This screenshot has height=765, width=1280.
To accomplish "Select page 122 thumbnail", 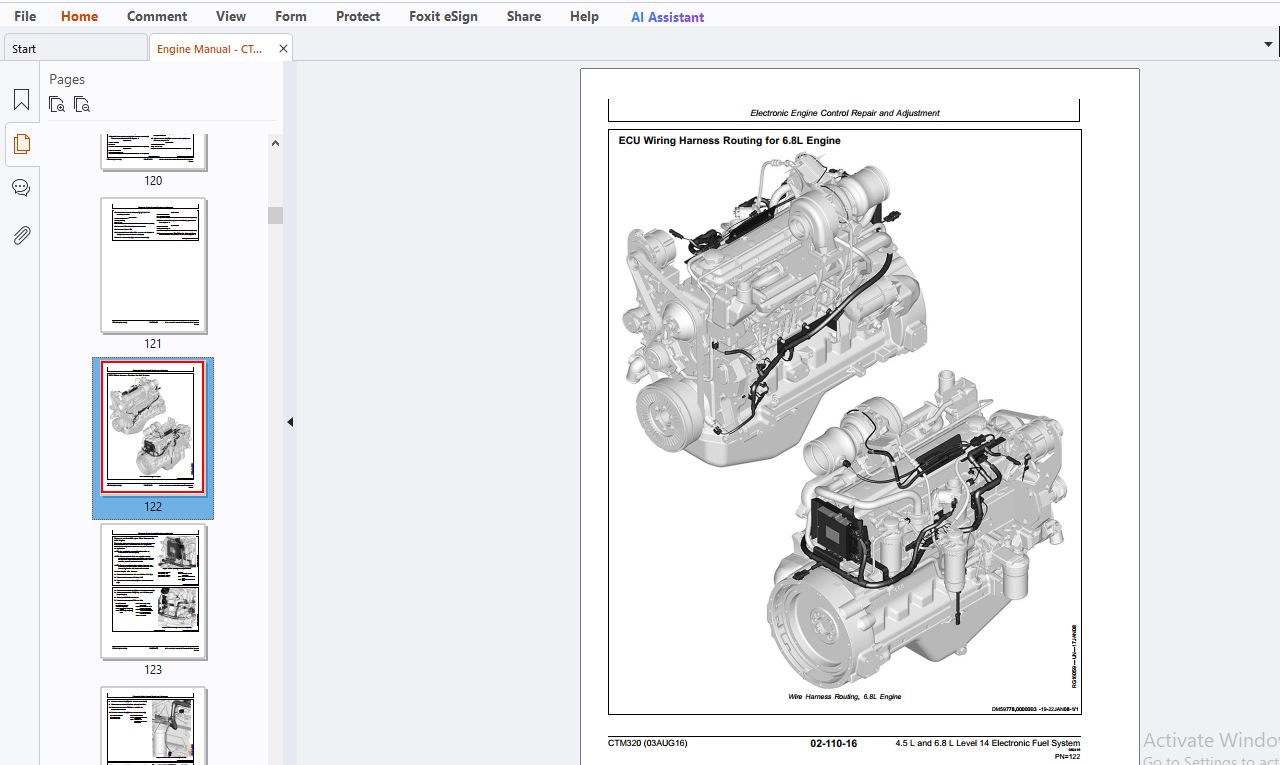I will click(x=153, y=428).
